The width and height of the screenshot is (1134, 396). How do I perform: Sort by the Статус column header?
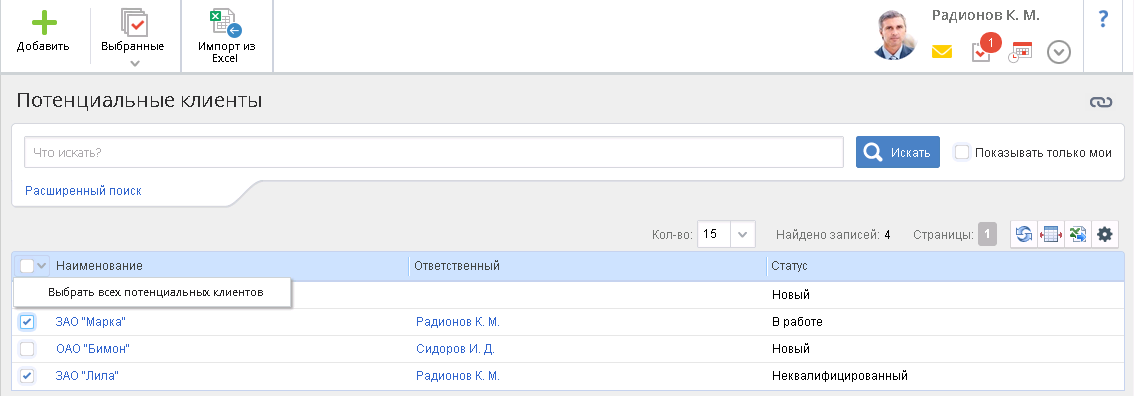(x=789, y=266)
